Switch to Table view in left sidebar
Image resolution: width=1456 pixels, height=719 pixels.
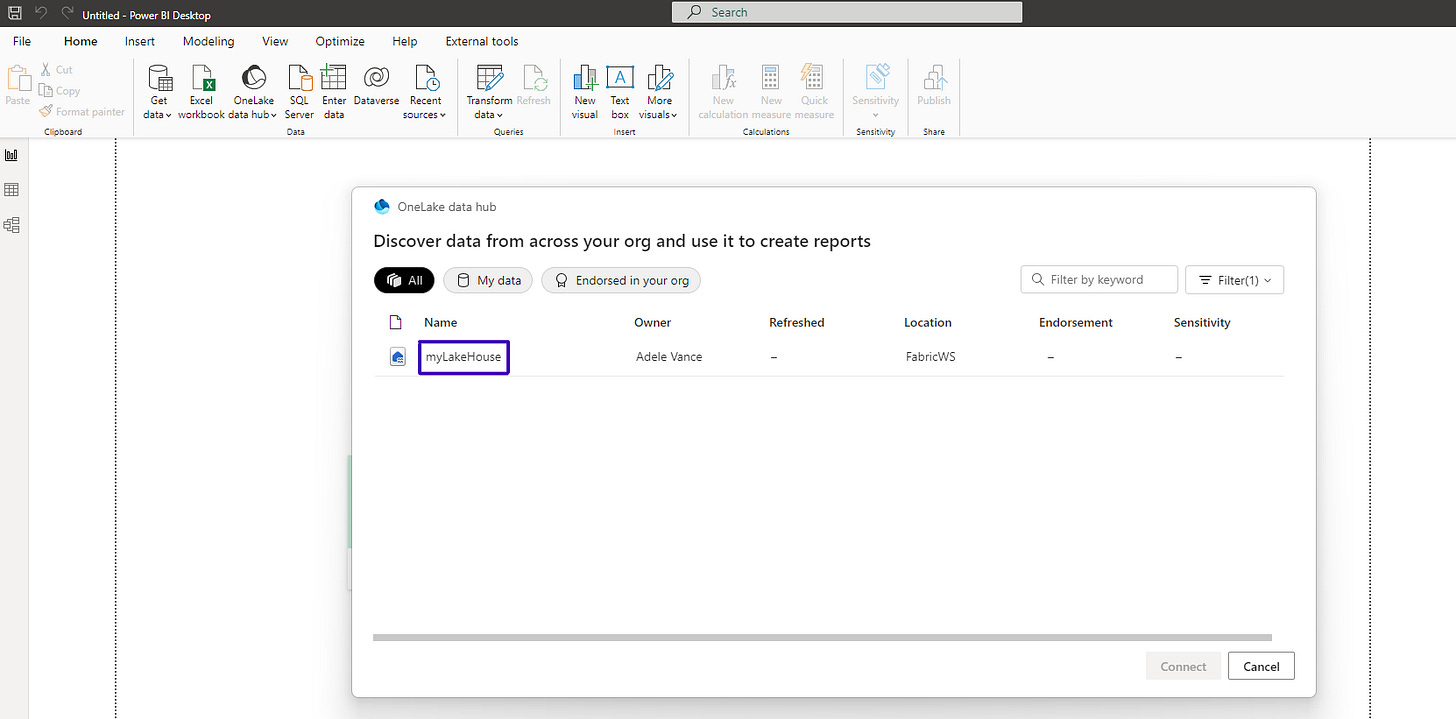pos(12,190)
